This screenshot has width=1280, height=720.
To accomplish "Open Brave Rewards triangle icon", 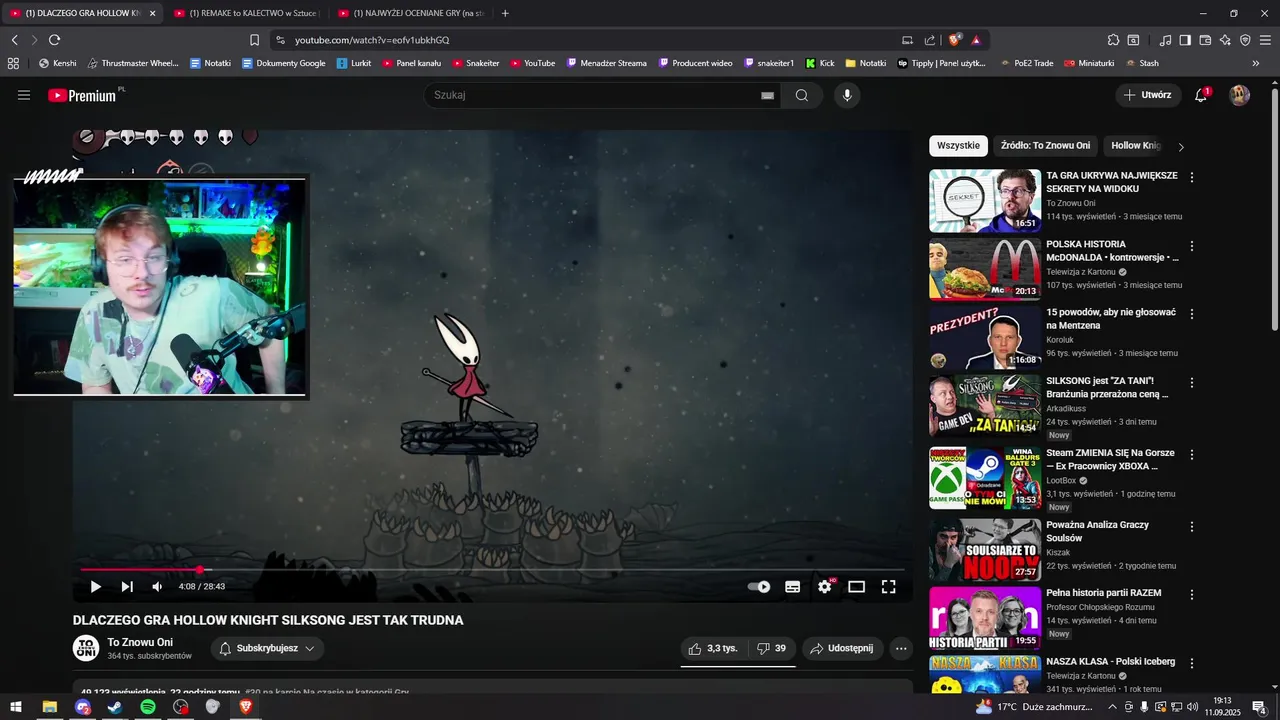I will pos(976,40).
